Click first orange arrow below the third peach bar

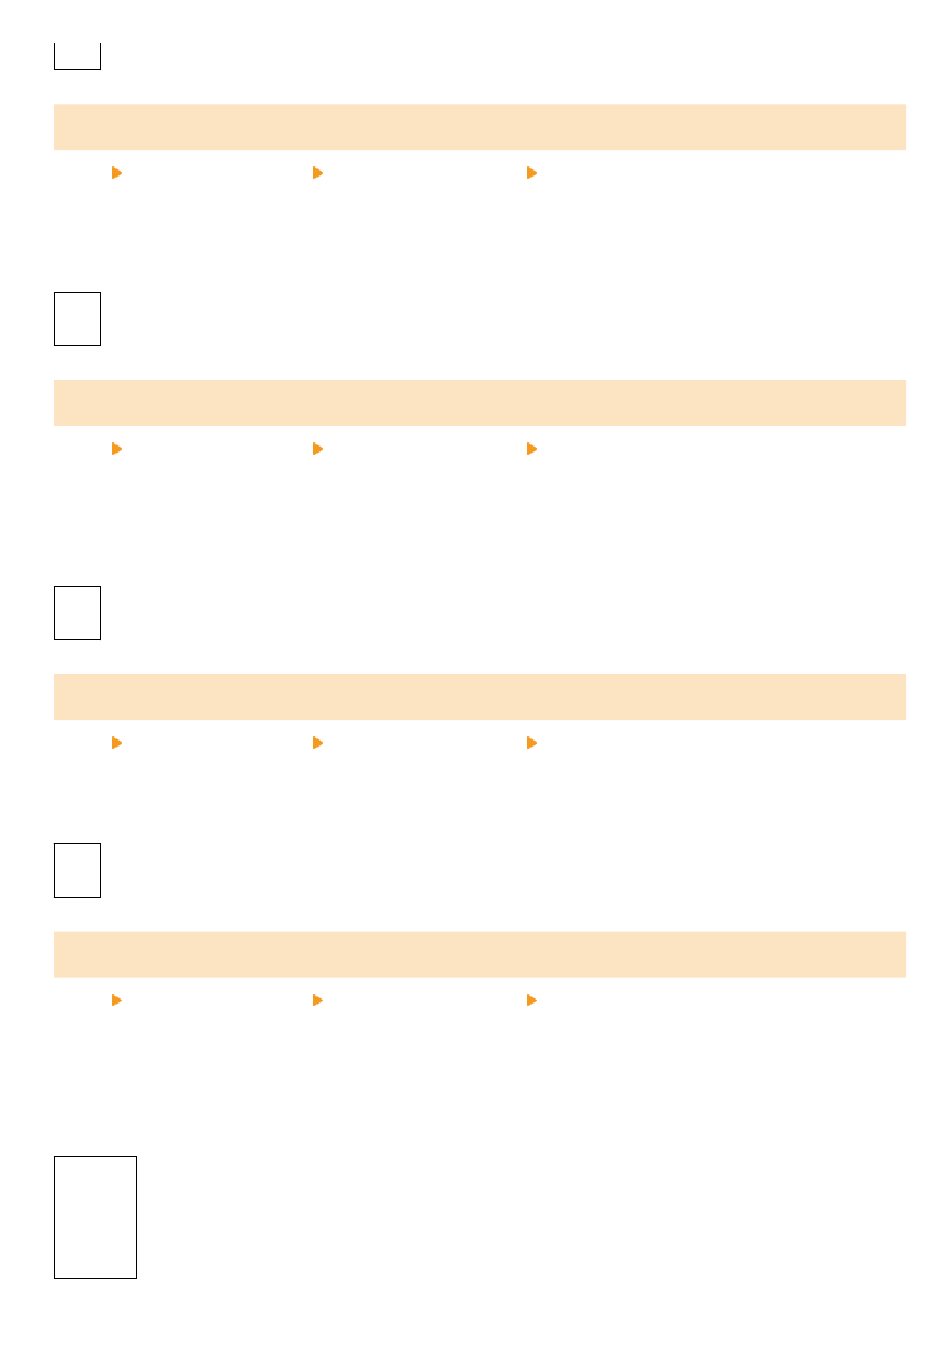(x=117, y=743)
